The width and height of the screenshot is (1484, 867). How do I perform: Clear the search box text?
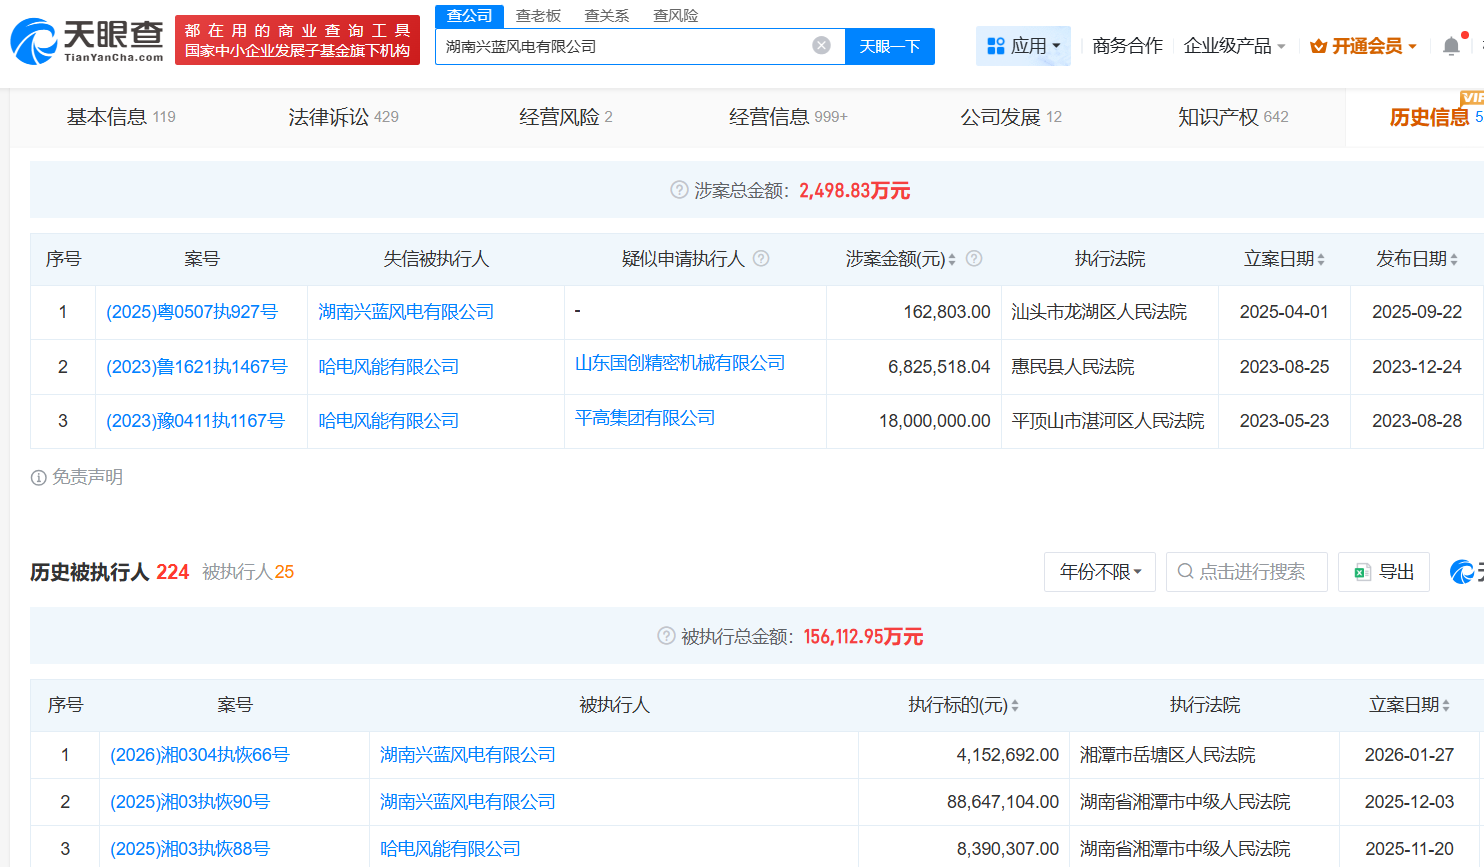click(x=821, y=46)
